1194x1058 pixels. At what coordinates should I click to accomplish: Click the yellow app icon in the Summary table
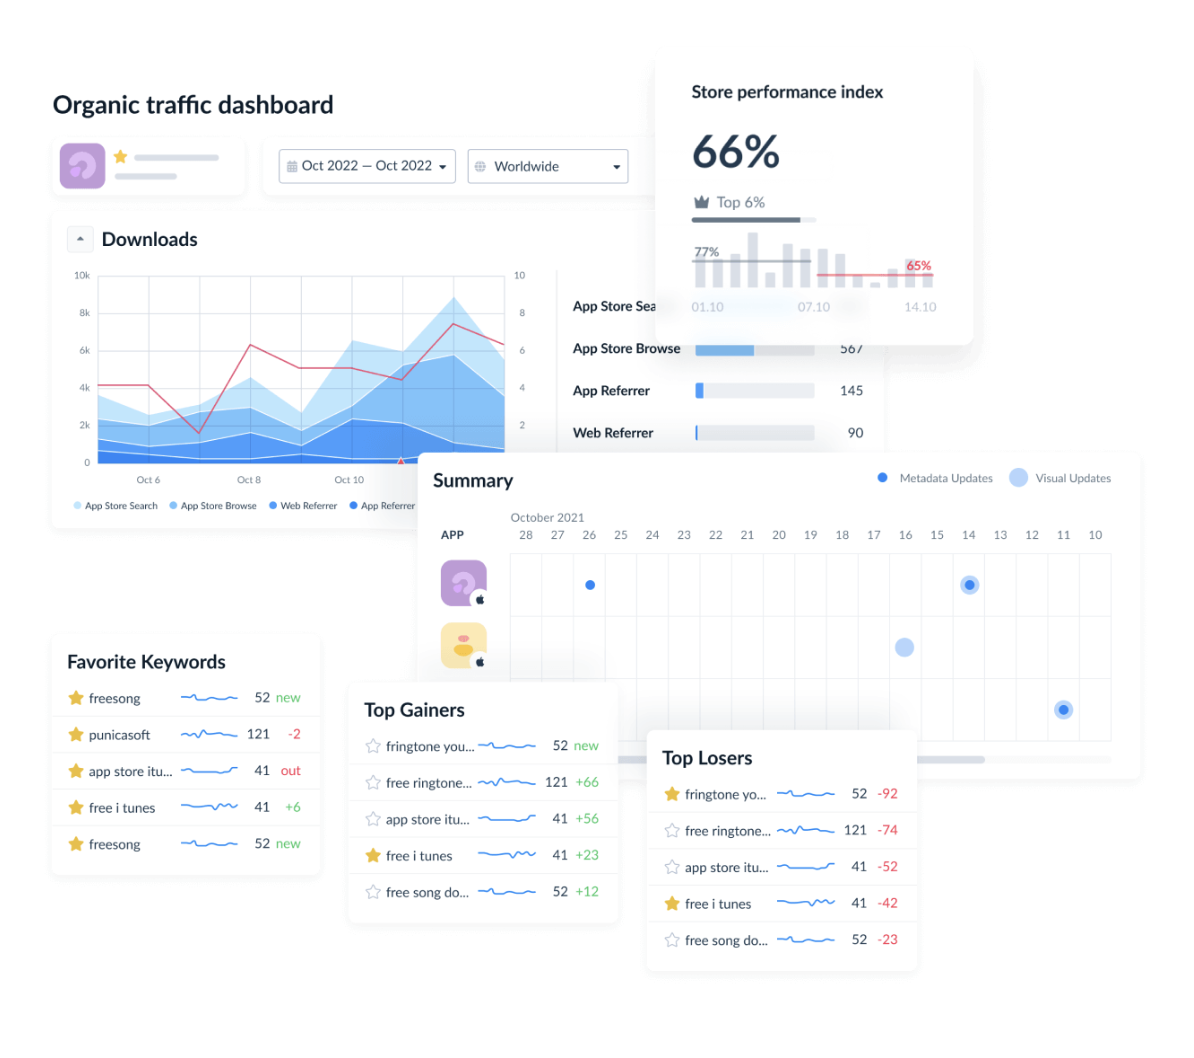click(463, 645)
